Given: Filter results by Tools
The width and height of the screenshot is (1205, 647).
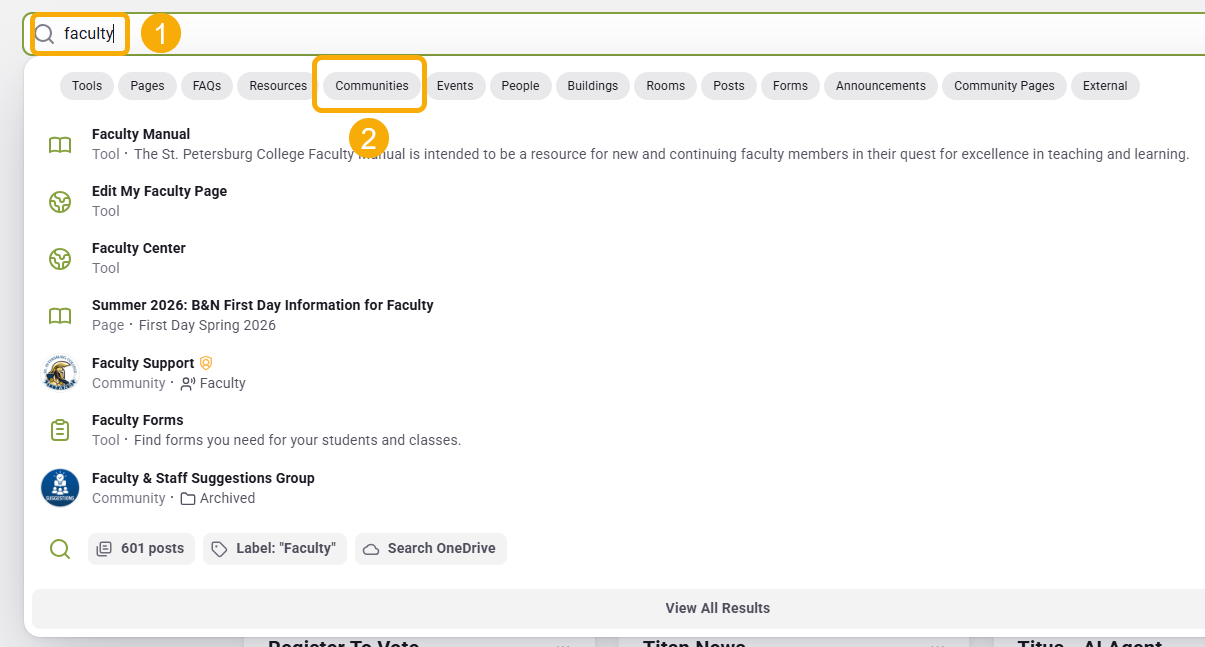Looking at the screenshot, I should pos(87,86).
